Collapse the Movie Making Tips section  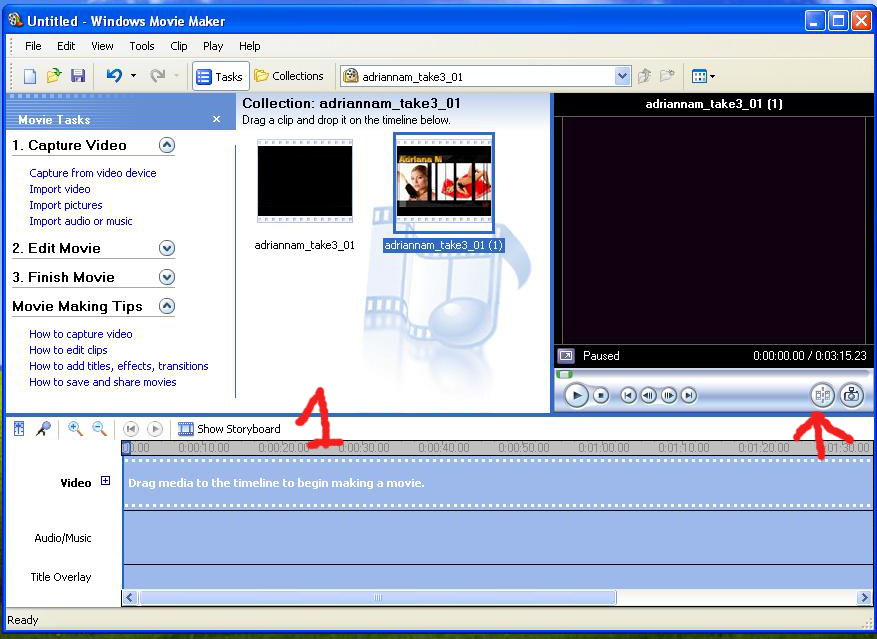(x=167, y=306)
